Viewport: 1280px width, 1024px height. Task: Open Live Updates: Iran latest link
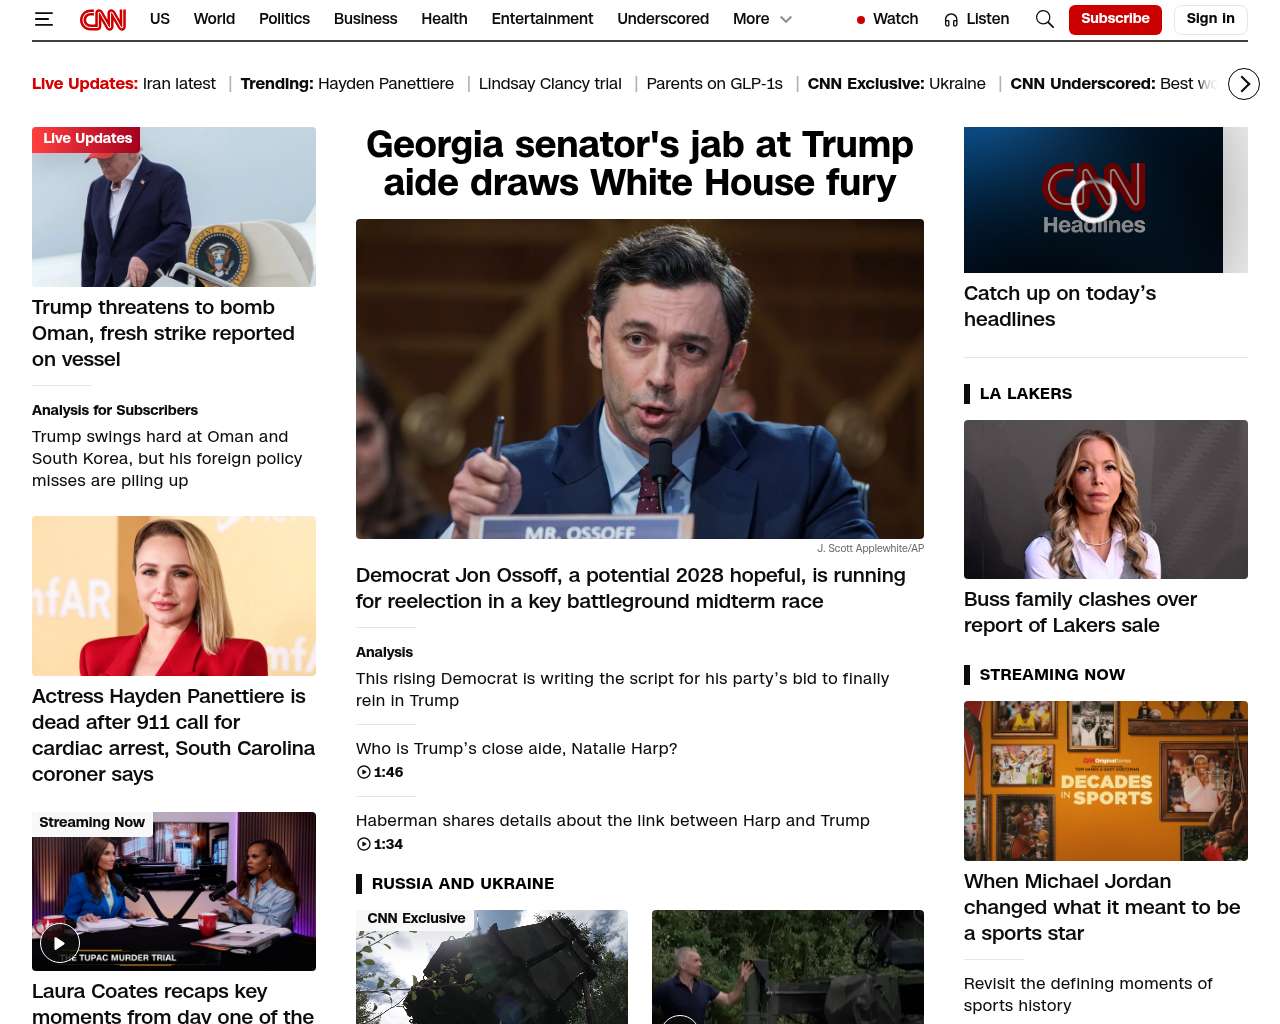coord(124,84)
